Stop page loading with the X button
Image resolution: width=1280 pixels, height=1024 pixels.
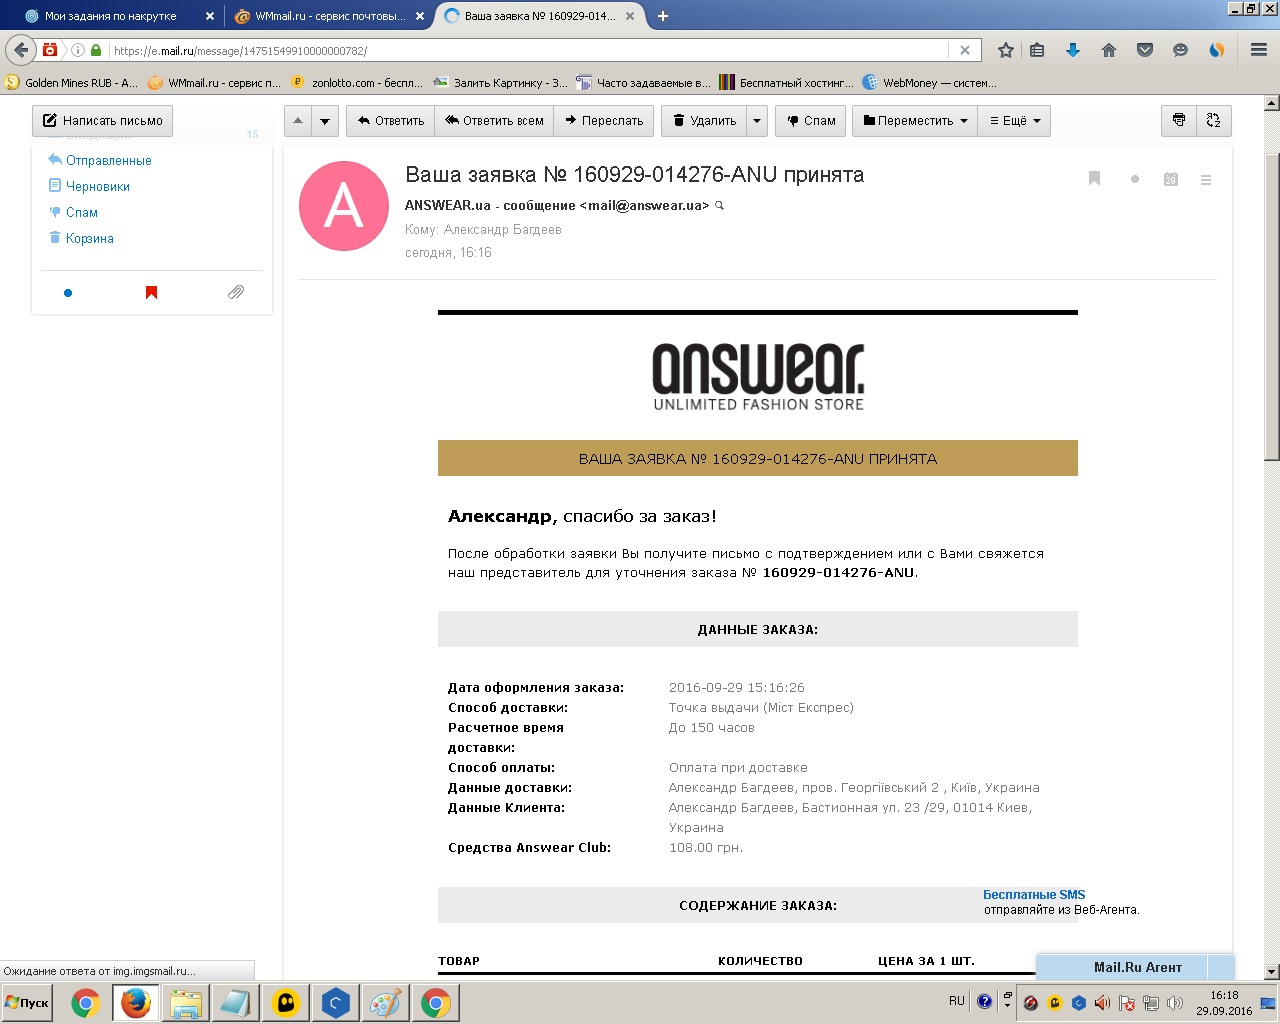coord(965,50)
